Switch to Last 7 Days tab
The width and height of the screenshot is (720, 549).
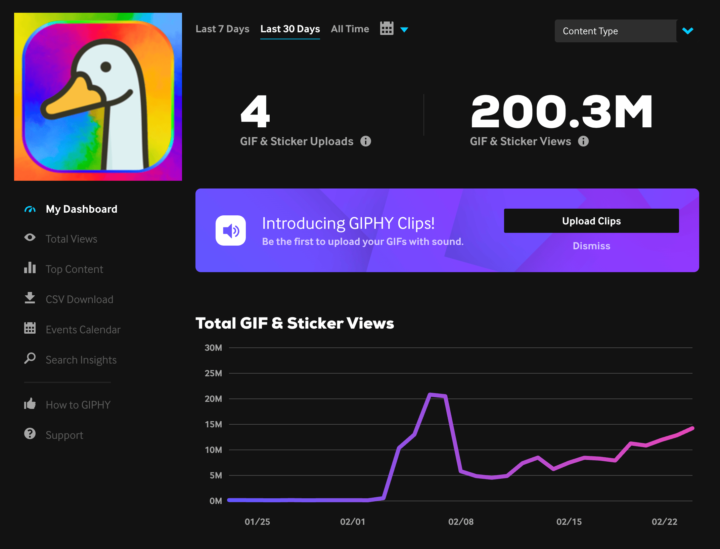point(222,29)
